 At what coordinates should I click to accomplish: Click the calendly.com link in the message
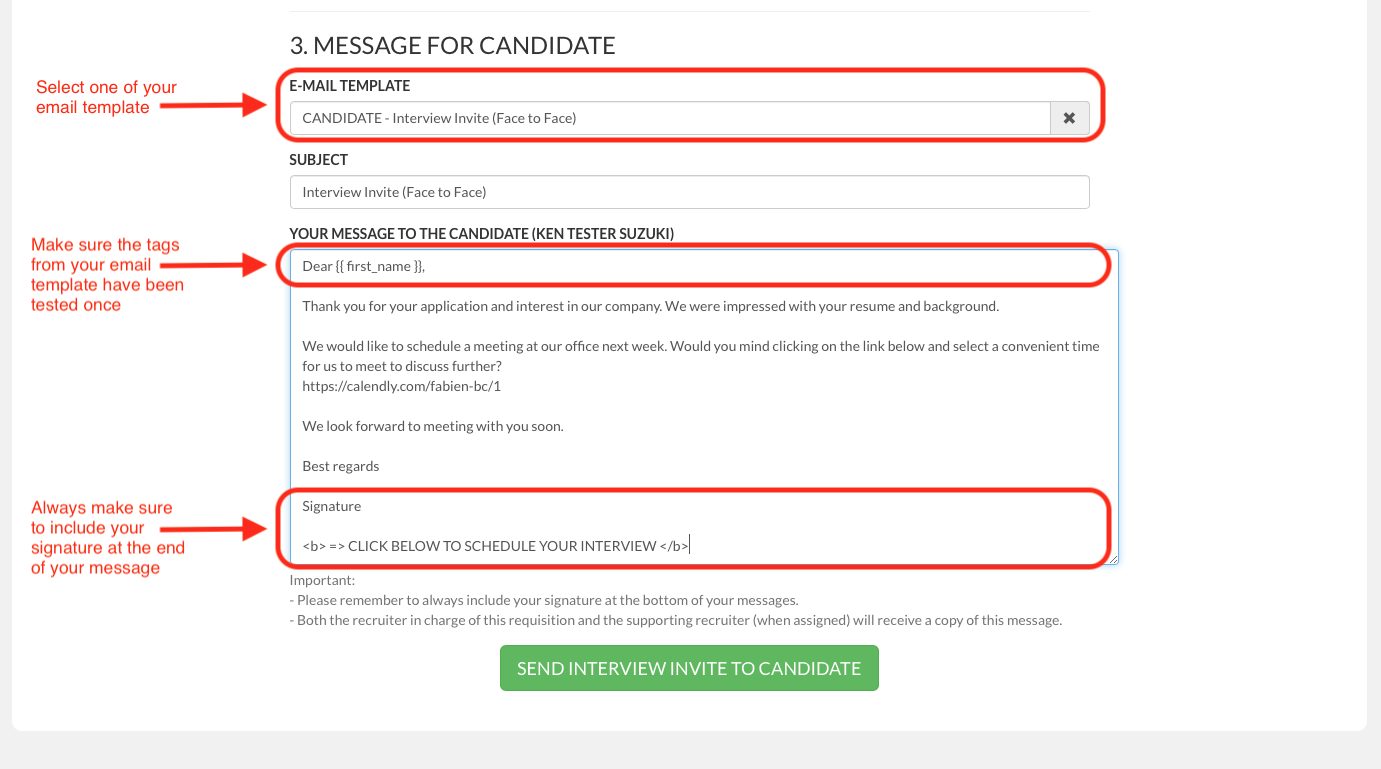(x=401, y=386)
